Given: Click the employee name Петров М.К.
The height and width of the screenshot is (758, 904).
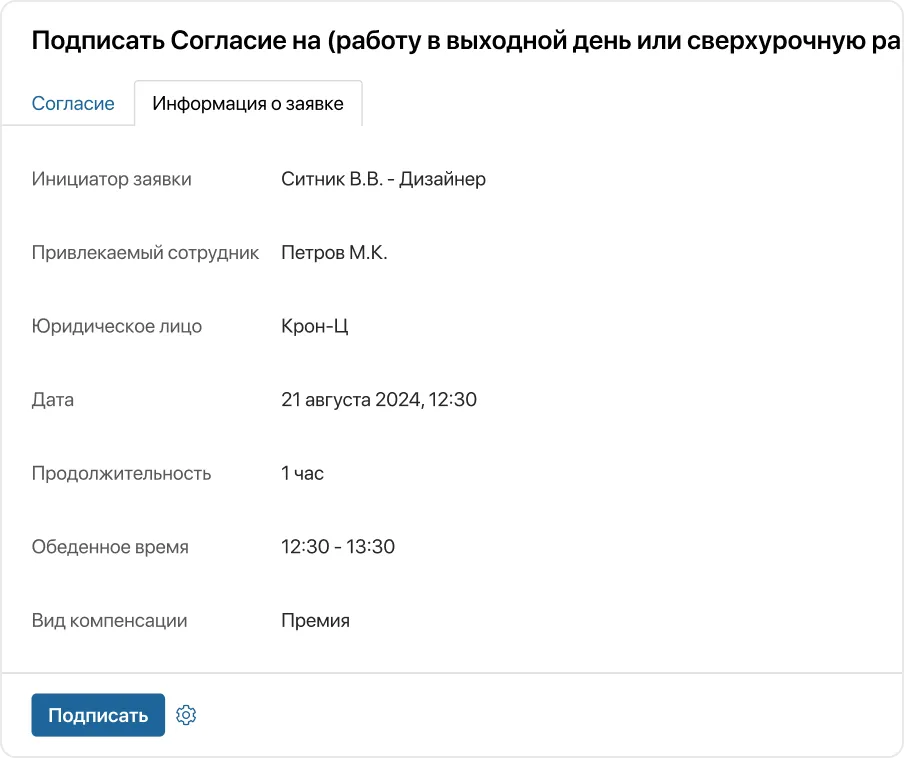Looking at the screenshot, I should (334, 253).
